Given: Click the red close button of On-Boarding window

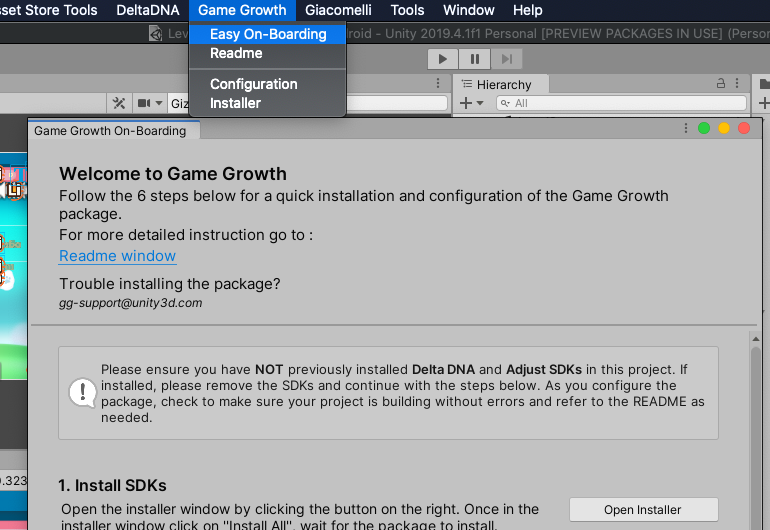Looking at the screenshot, I should click(x=744, y=128).
